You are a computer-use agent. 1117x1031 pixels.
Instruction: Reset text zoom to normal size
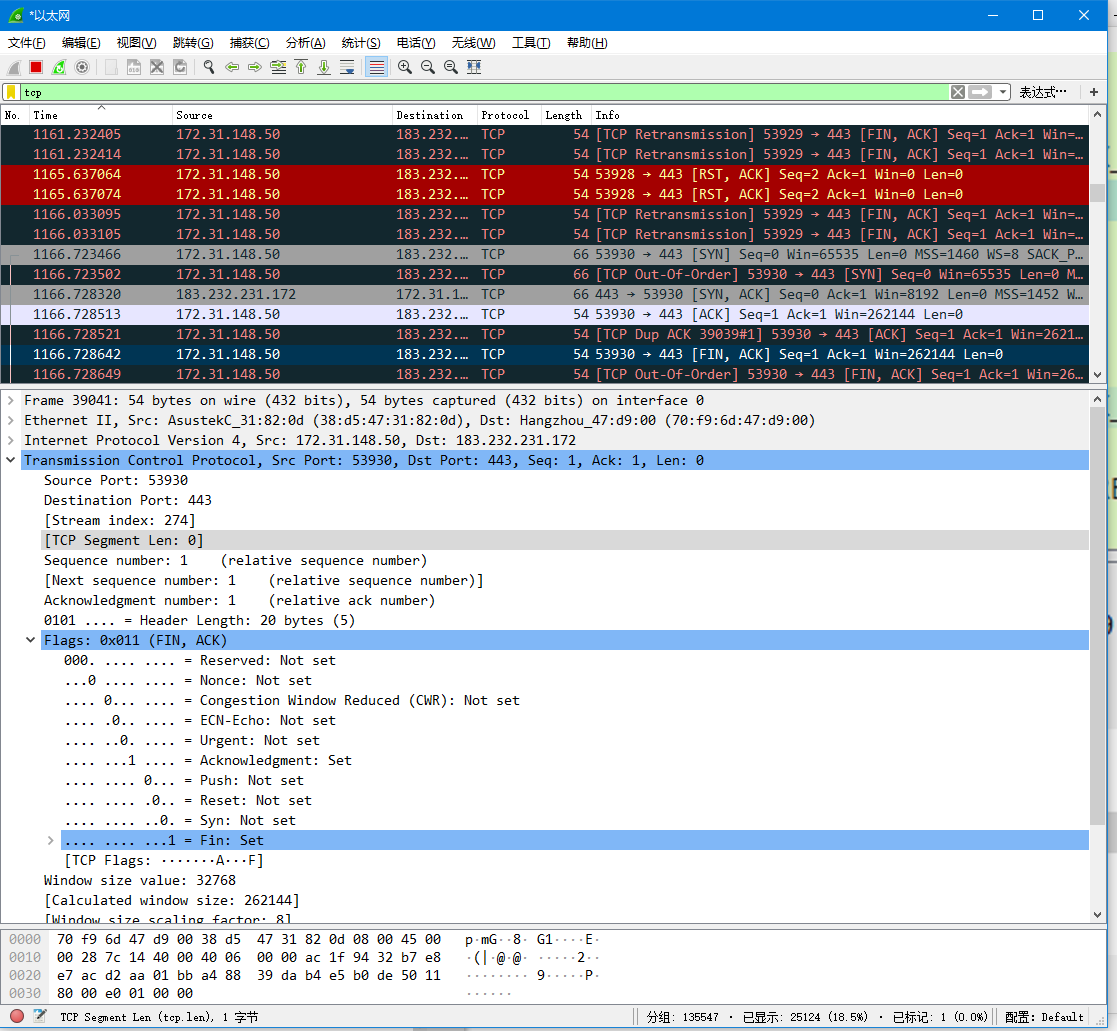(x=450, y=67)
